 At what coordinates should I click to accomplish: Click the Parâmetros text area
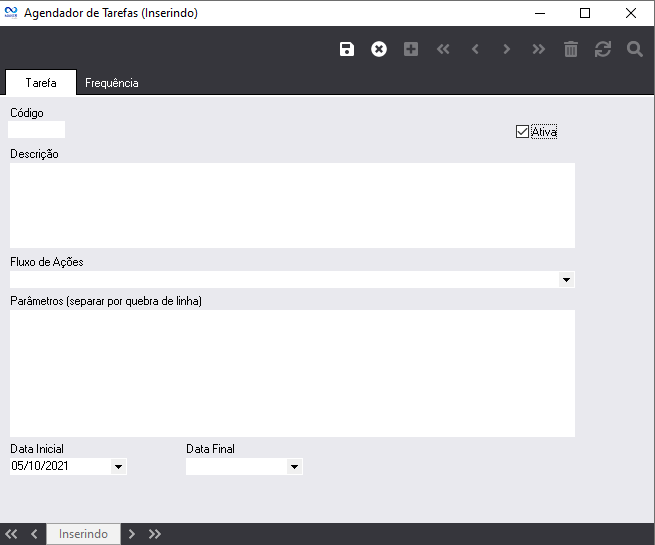click(292, 373)
